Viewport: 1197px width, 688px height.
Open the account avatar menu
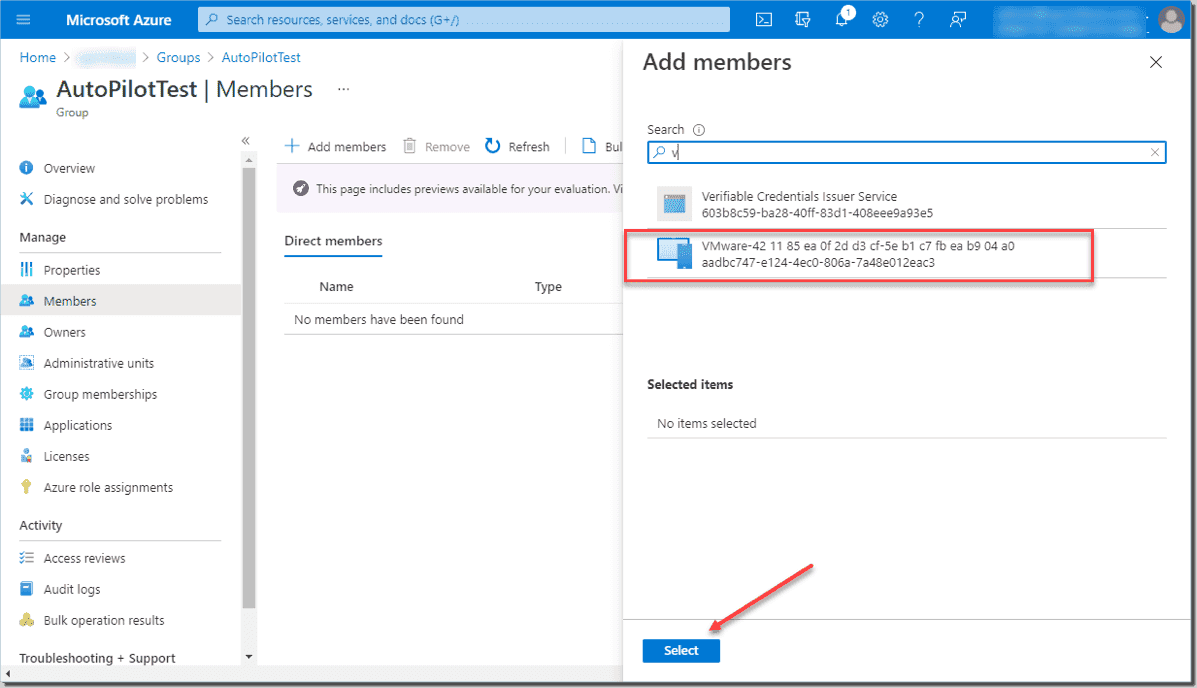pyautogui.click(x=1170, y=20)
